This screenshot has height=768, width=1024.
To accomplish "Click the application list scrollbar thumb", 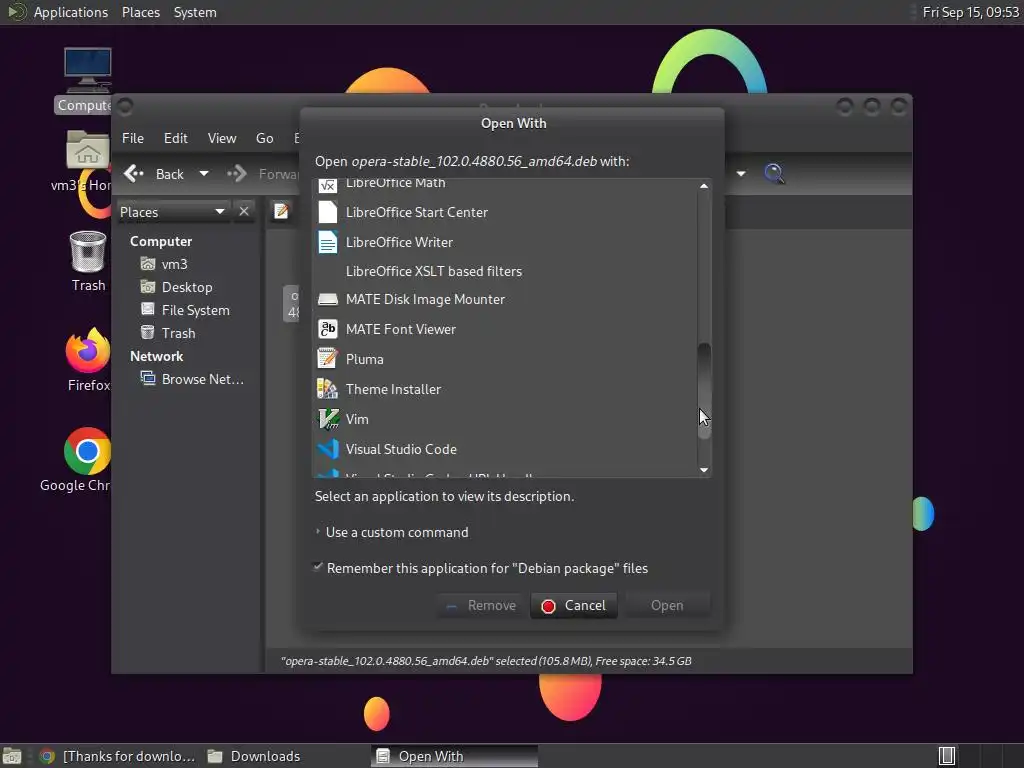I will [x=704, y=392].
